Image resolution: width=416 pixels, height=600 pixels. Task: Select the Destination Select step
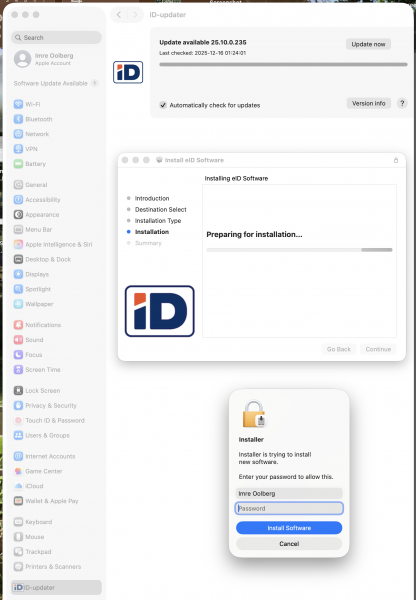161,210
